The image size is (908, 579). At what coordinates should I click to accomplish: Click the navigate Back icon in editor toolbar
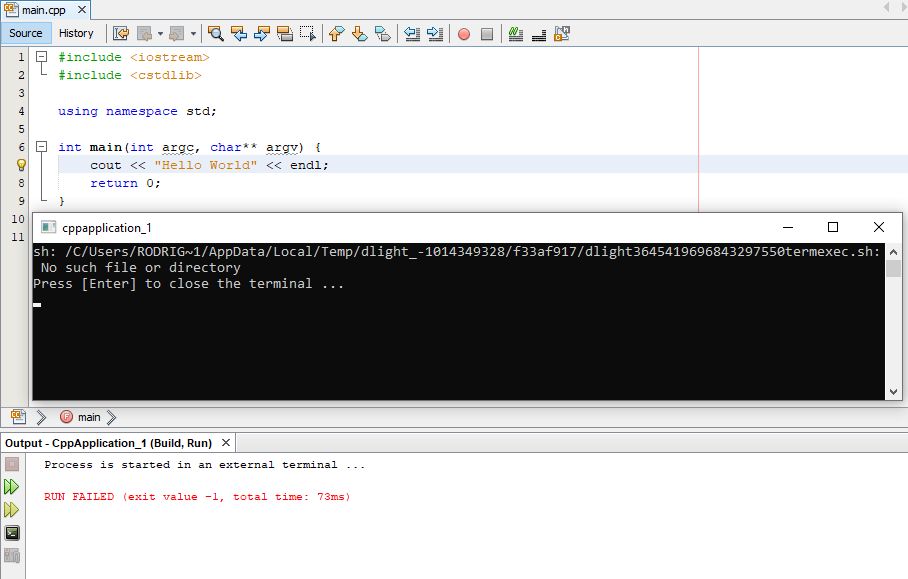point(144,34)
